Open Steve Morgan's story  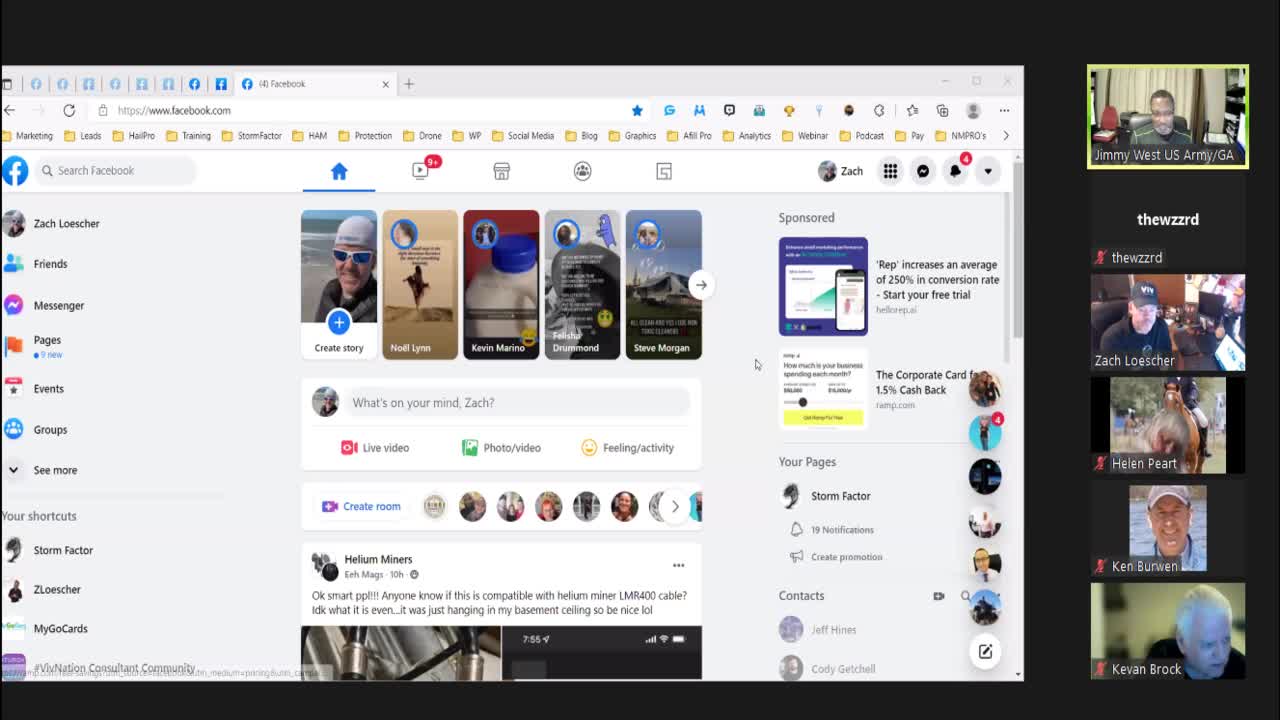click(663, 284)
